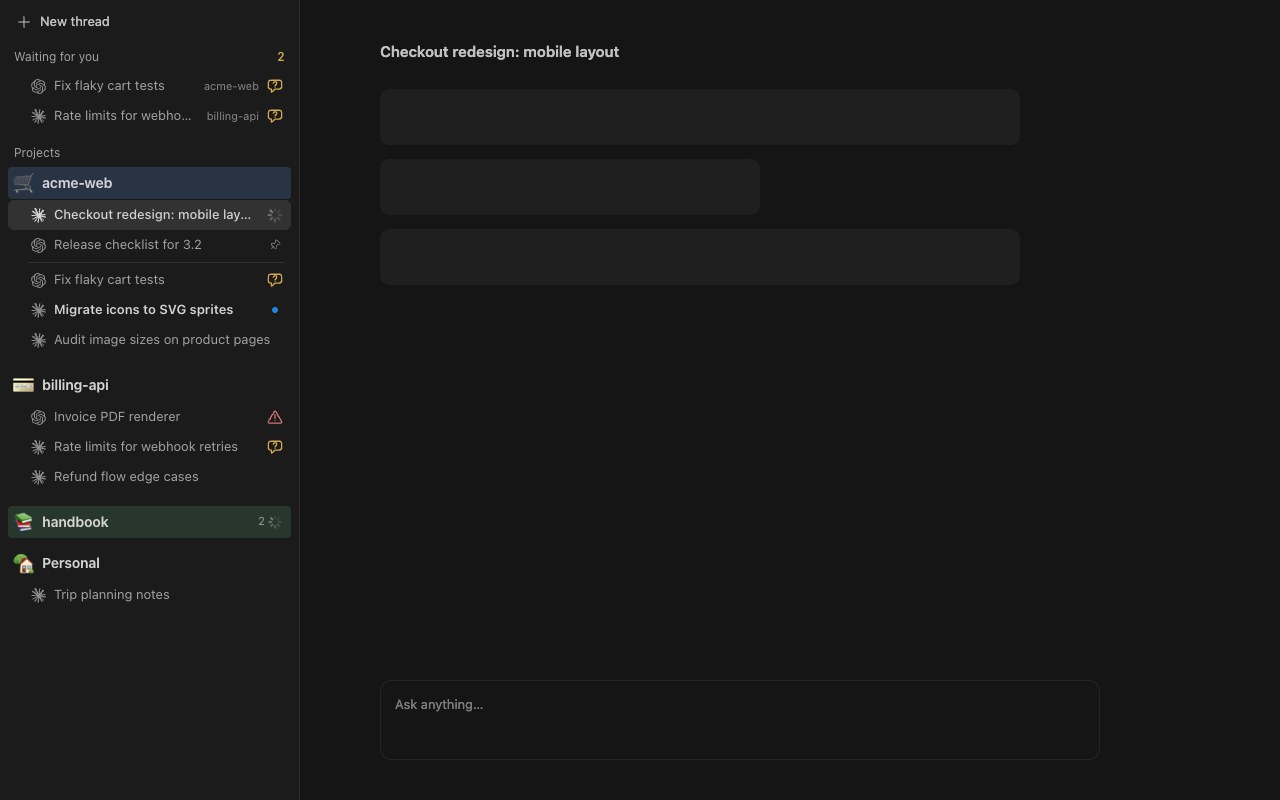Click the asterisk icon of Checkout redesign thread
The image size is (1280, 800).
point(38,215)
